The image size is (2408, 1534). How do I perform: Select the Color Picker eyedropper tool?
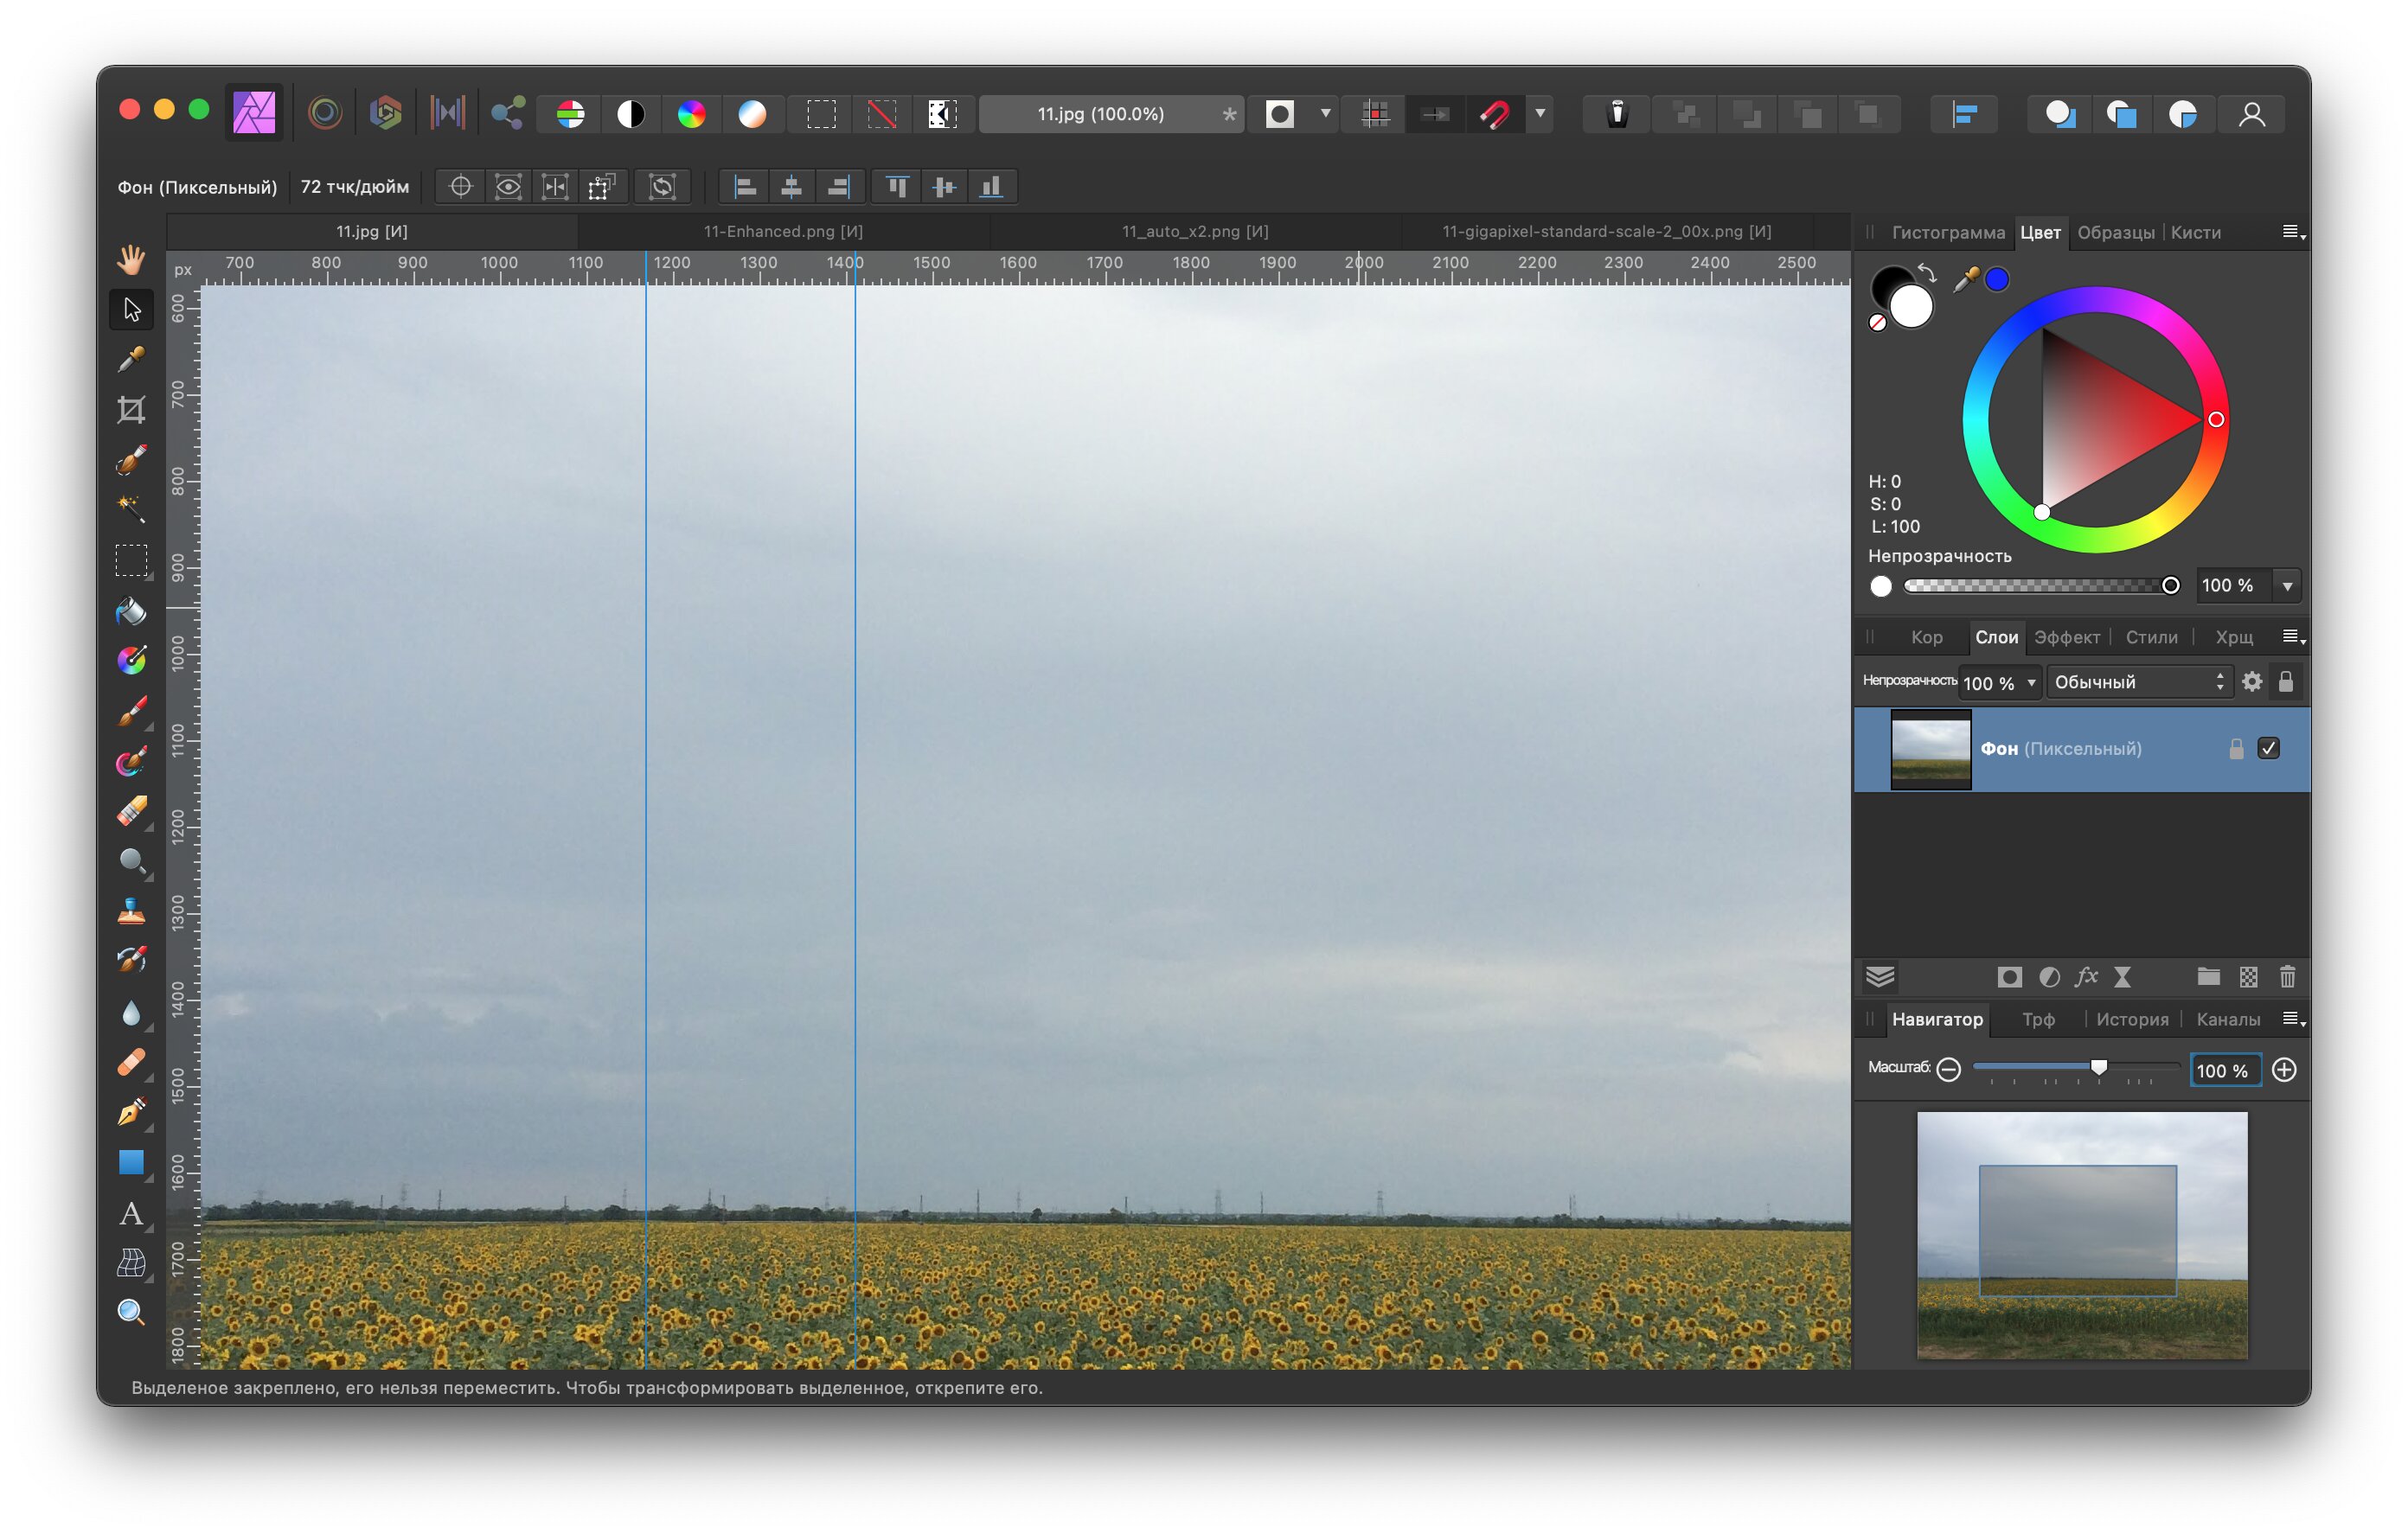click(131, 359)
